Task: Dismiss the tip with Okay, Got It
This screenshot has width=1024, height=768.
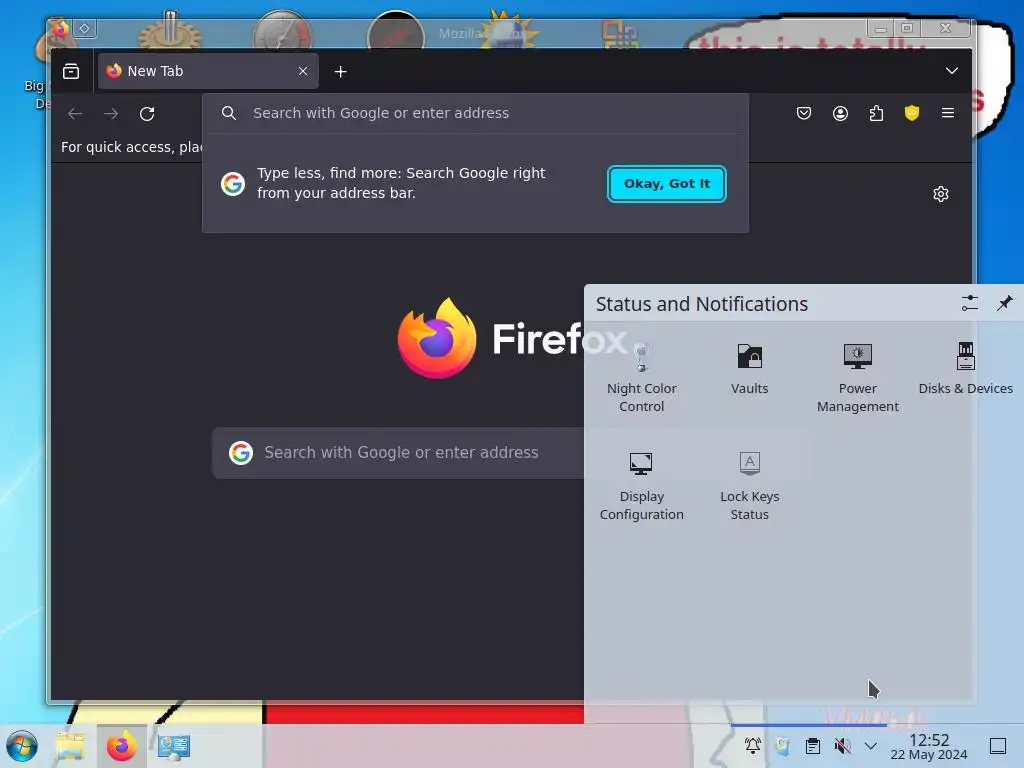Action: 667,184
